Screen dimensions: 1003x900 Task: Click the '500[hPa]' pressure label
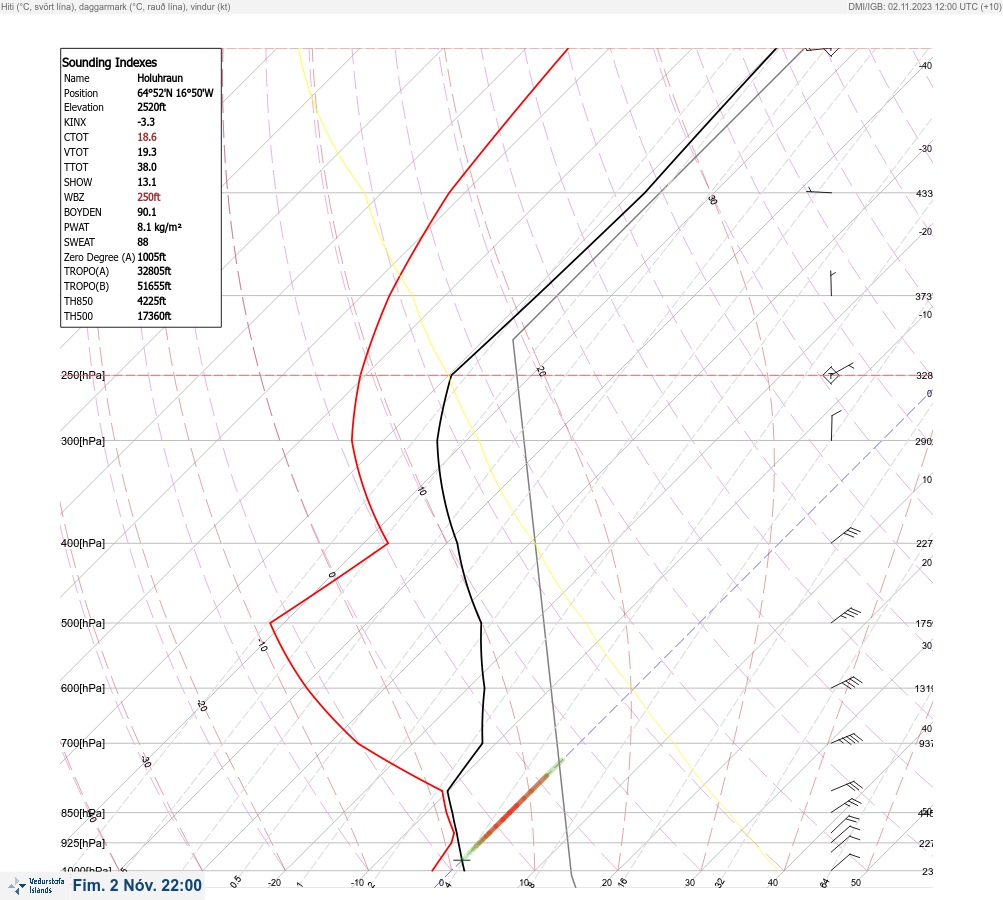(x=83, y=623)
